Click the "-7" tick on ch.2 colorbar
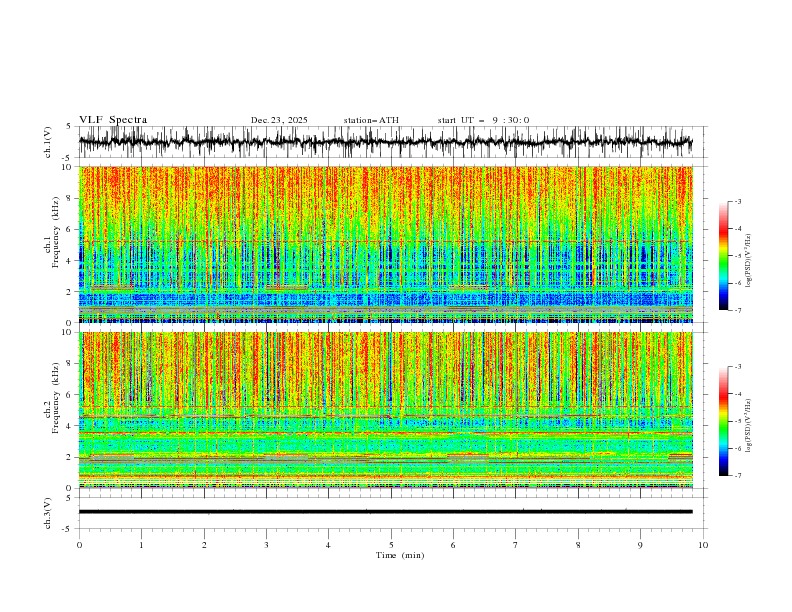The width and height of the screenshot is (792, 612). click(738, 475)
